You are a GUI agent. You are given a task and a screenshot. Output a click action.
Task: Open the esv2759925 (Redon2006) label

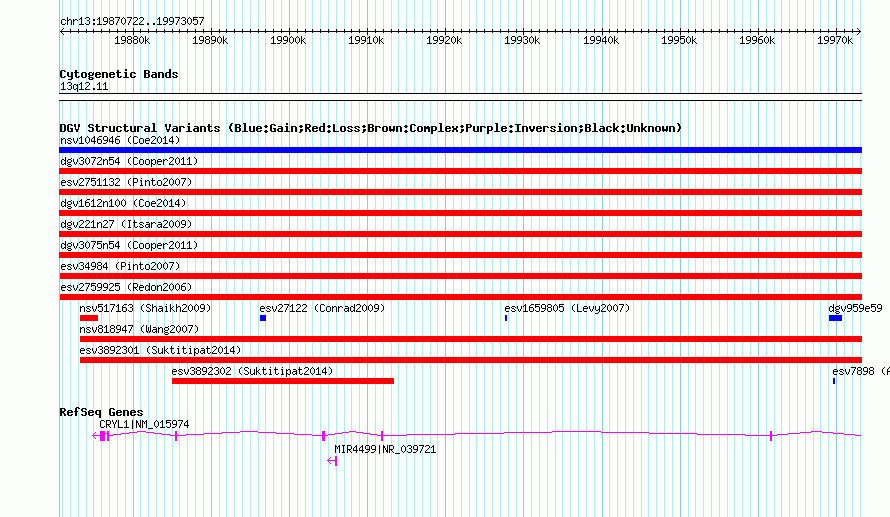pyautogui.click(x=126, y=287)
